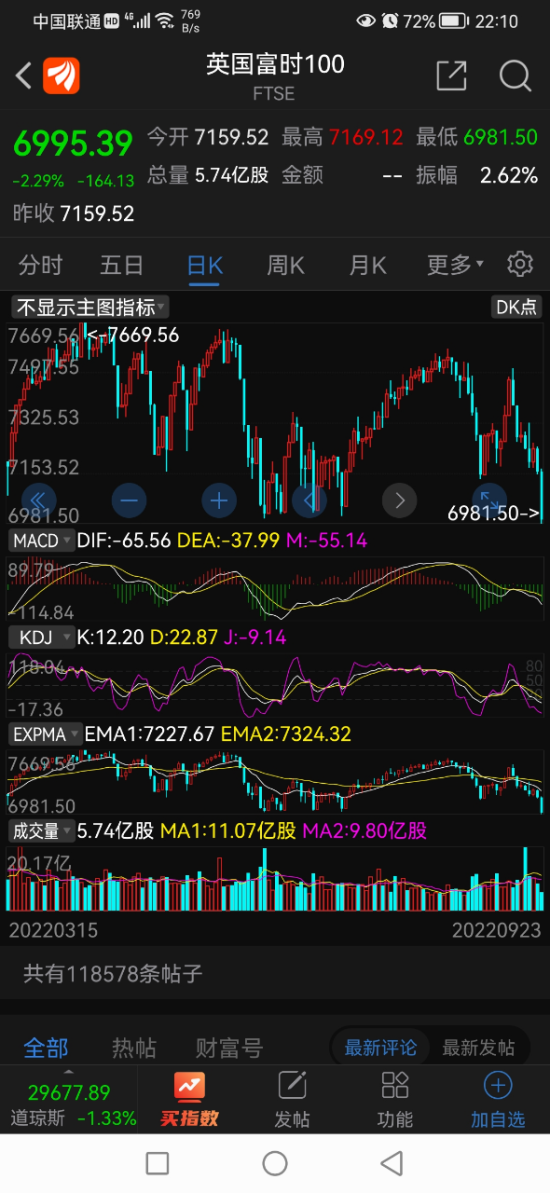
Task: Zoom in chart with plus icon
Action: tap(219, 500)
